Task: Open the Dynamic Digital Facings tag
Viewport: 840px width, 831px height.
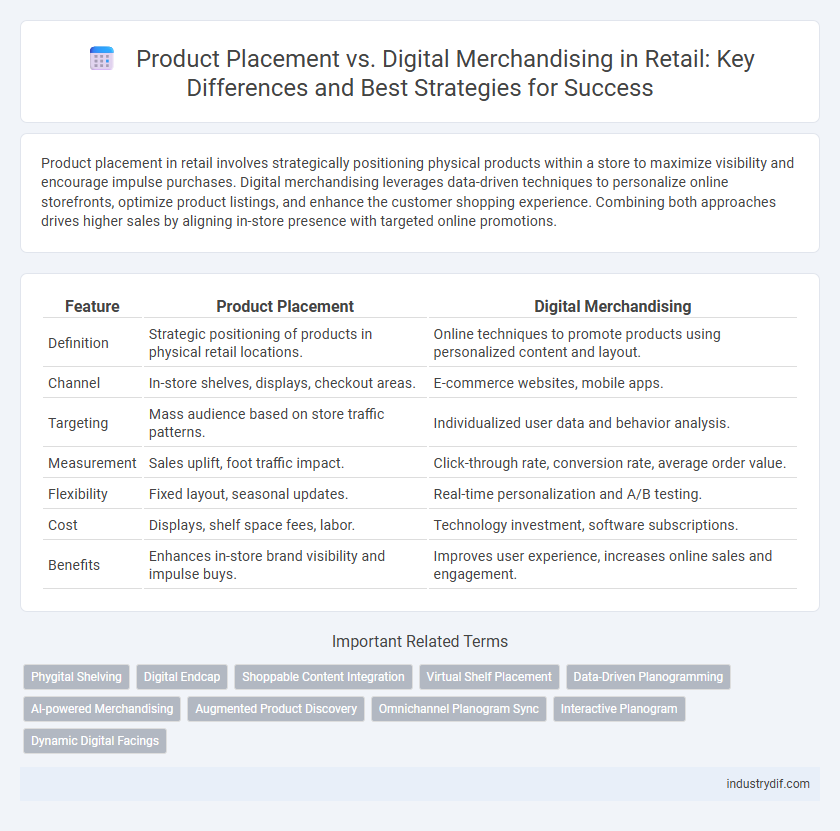Action: coord(95,740)
